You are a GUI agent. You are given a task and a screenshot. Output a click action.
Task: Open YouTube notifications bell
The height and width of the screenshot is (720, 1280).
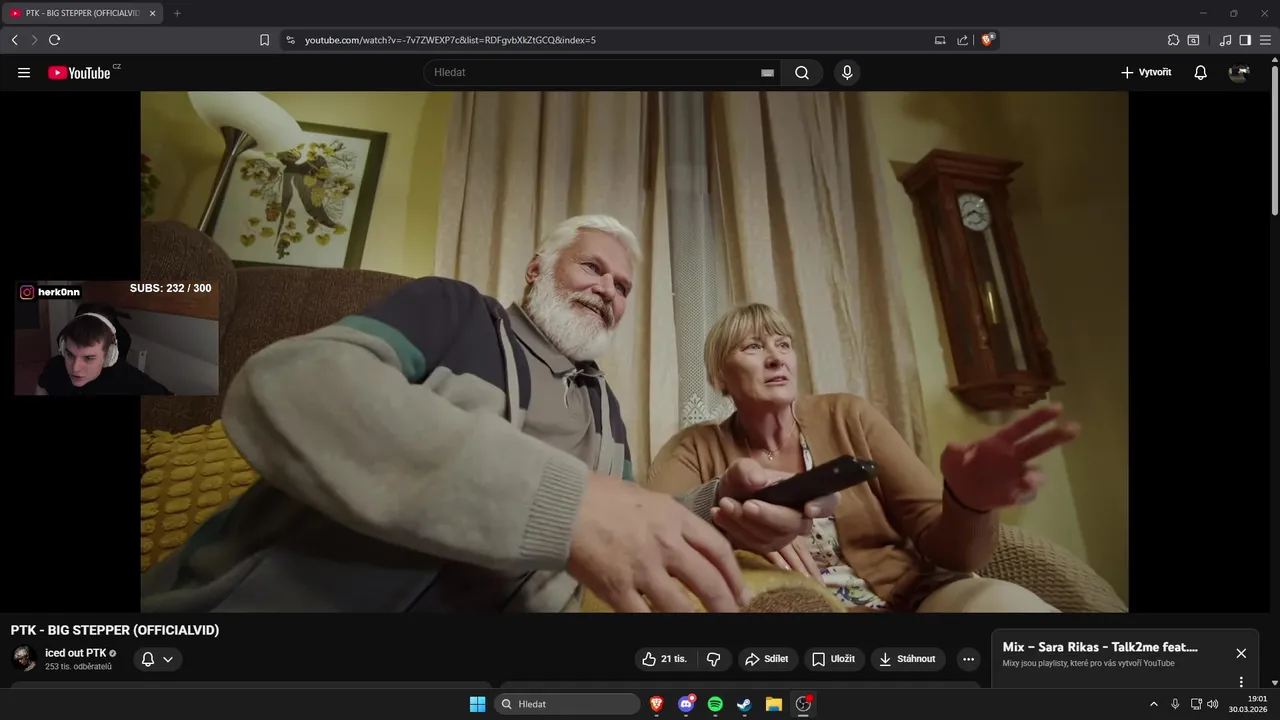click(1201, 73)
